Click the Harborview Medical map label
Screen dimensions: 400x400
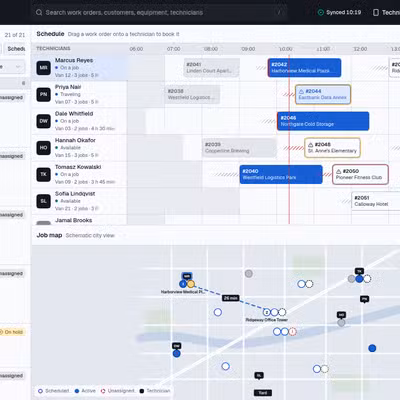click(x=183, y=292)
